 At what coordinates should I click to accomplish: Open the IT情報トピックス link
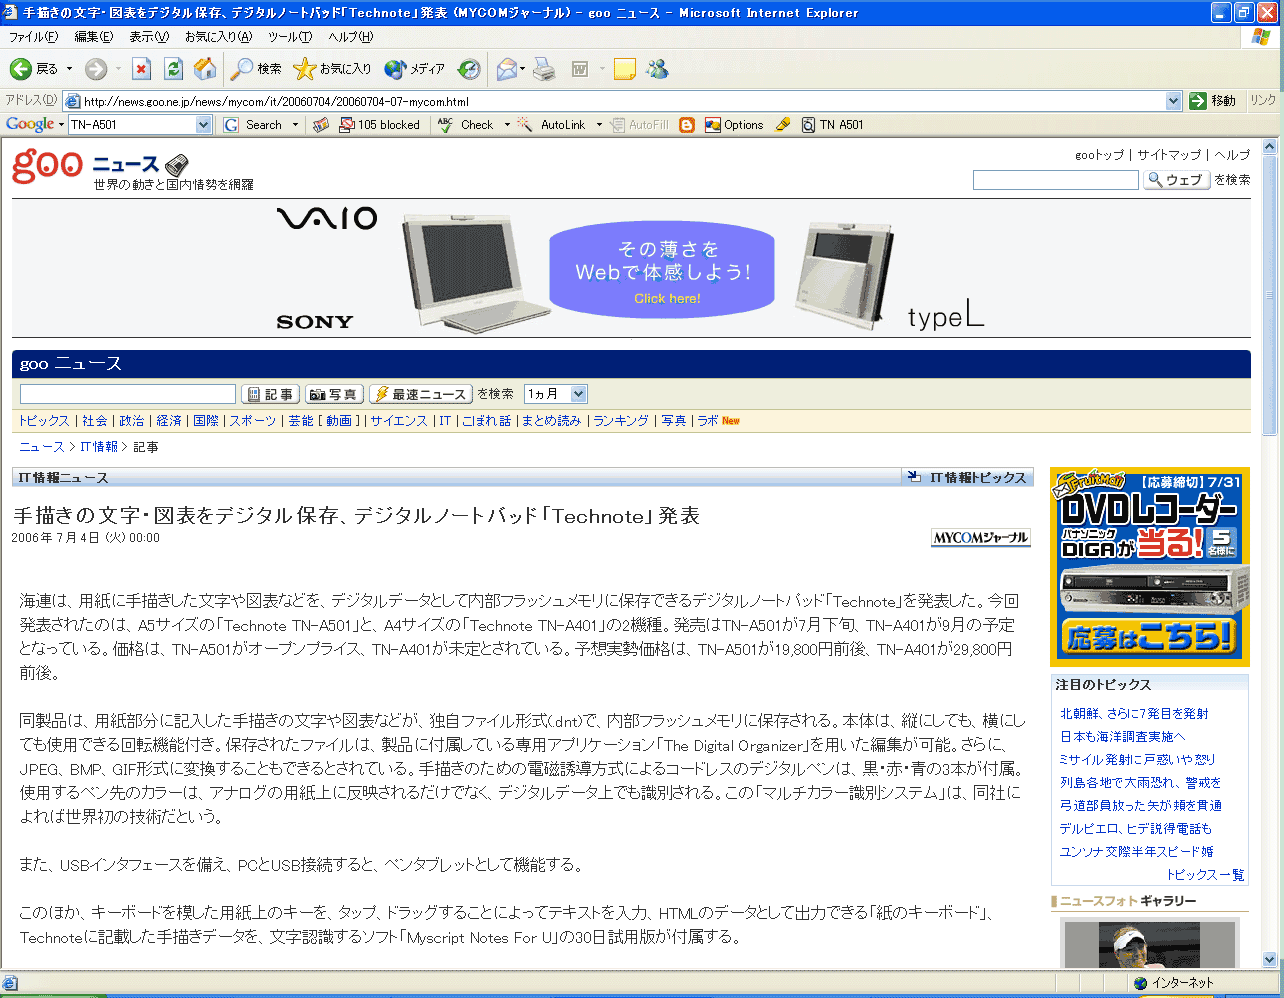pos(978,477)
